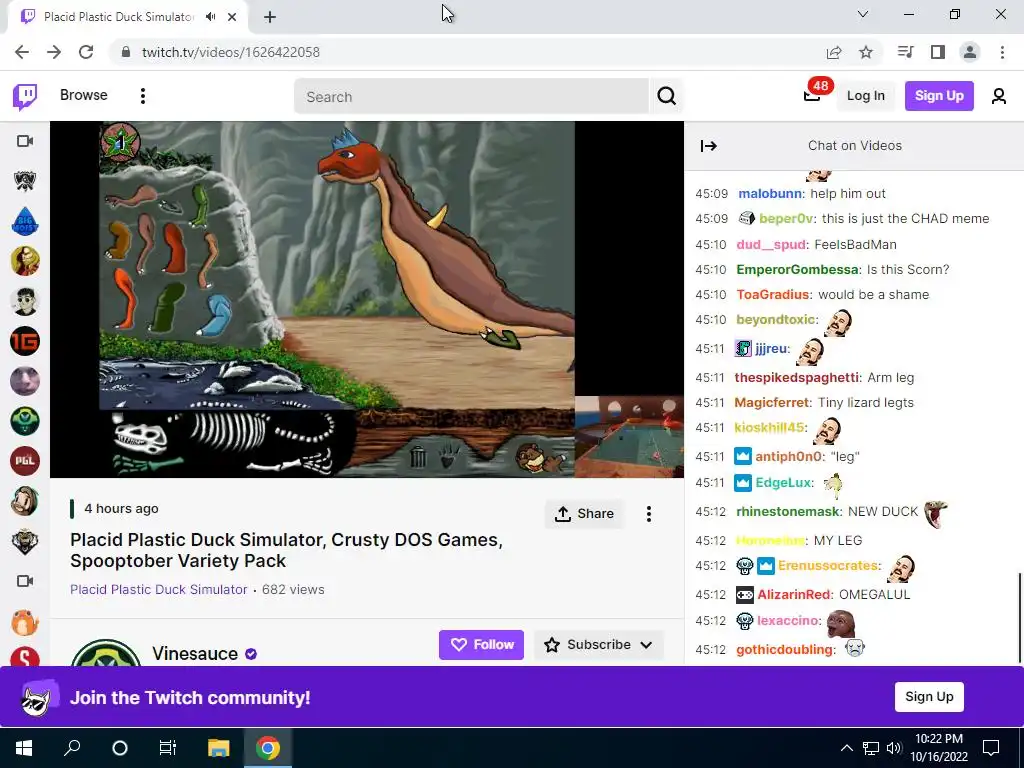
Task: Open Task View on the taskbar
Action: coord(168,748)
